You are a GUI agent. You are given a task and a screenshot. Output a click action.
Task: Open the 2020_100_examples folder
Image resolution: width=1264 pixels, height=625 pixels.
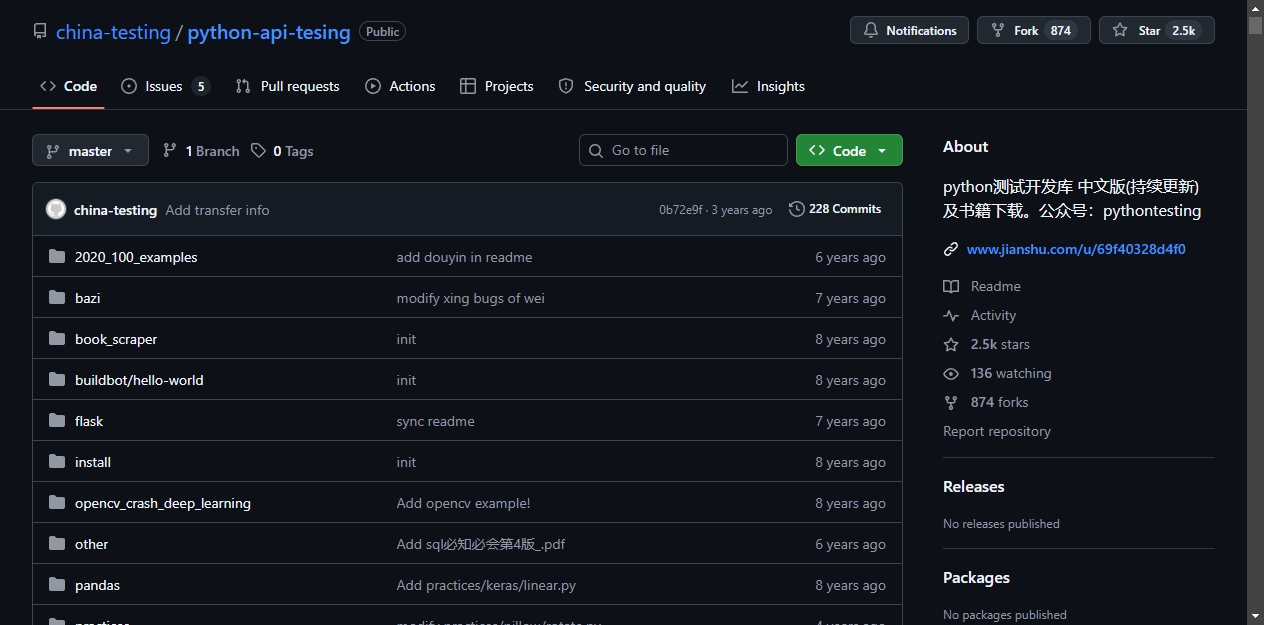tap(136, 257)
